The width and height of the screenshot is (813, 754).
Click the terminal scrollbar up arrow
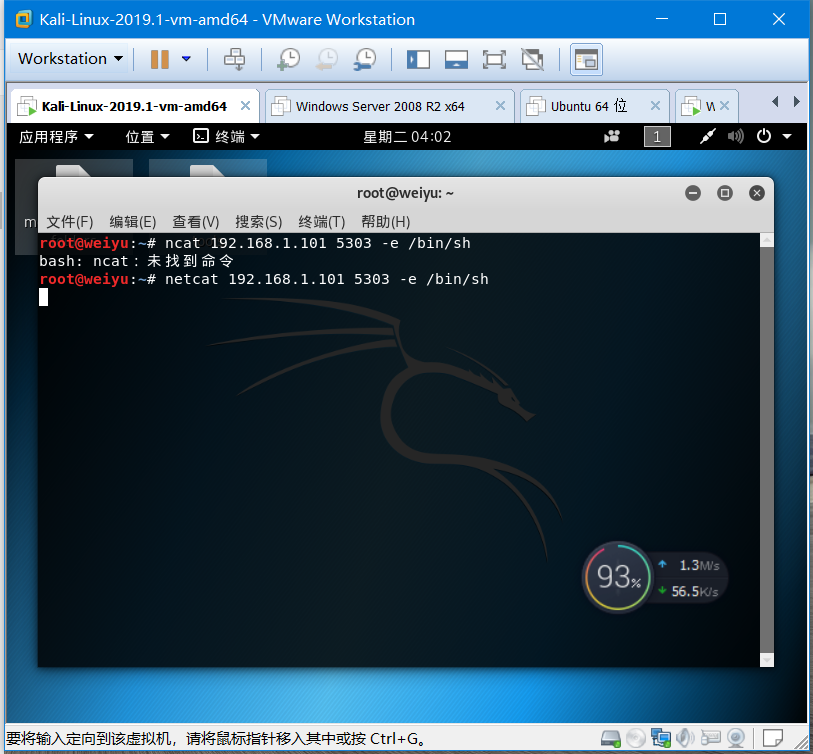click(x=767, y=240)
